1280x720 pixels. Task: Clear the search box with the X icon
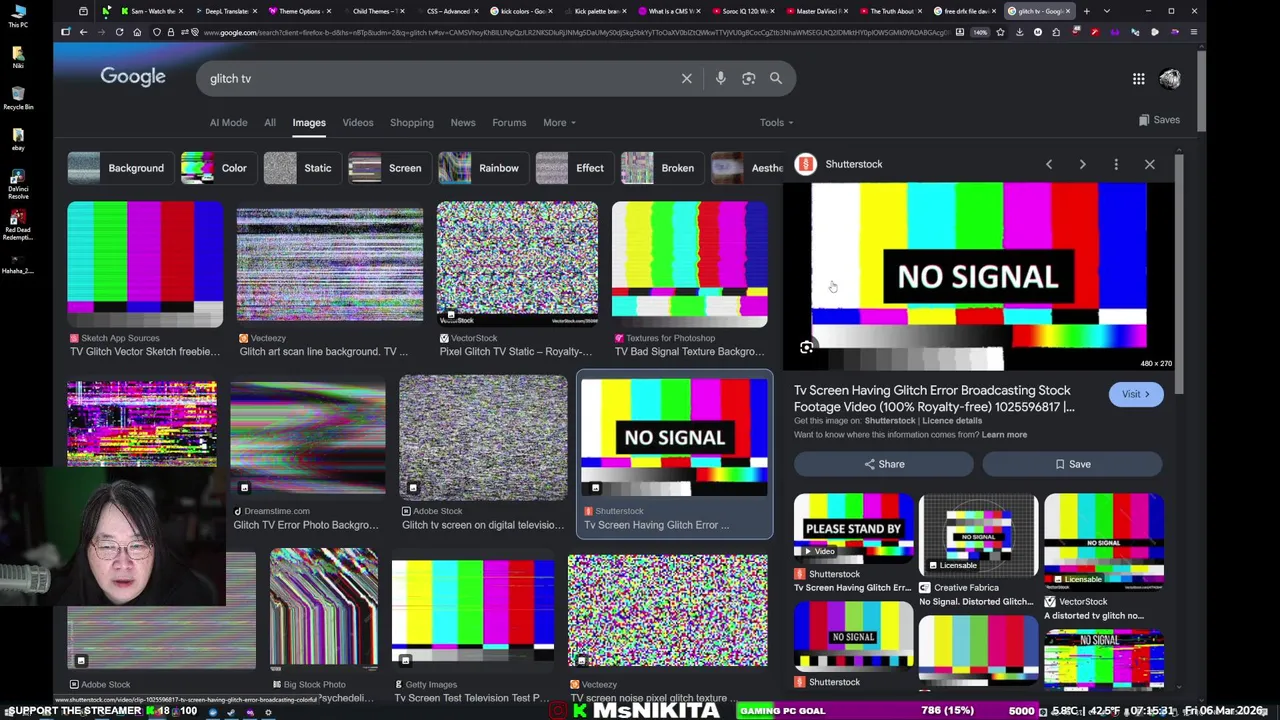pos(686,78)
